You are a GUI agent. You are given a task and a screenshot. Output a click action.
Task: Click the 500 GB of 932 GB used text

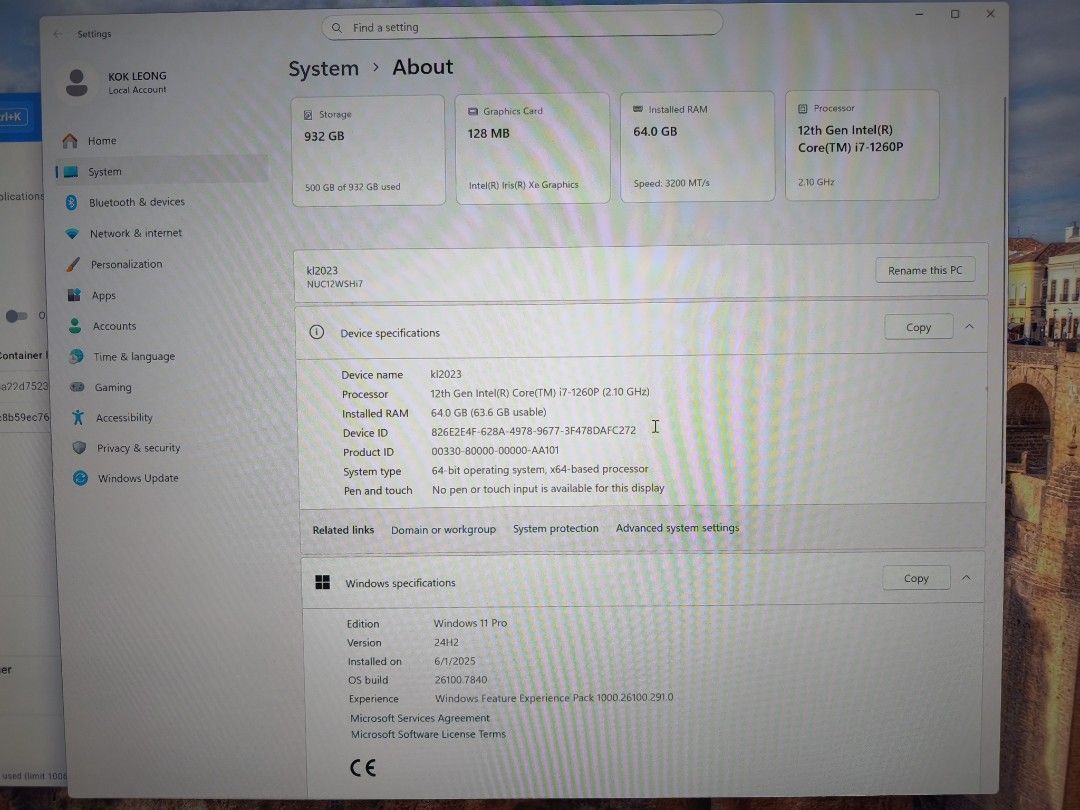[x=353, y=187]
